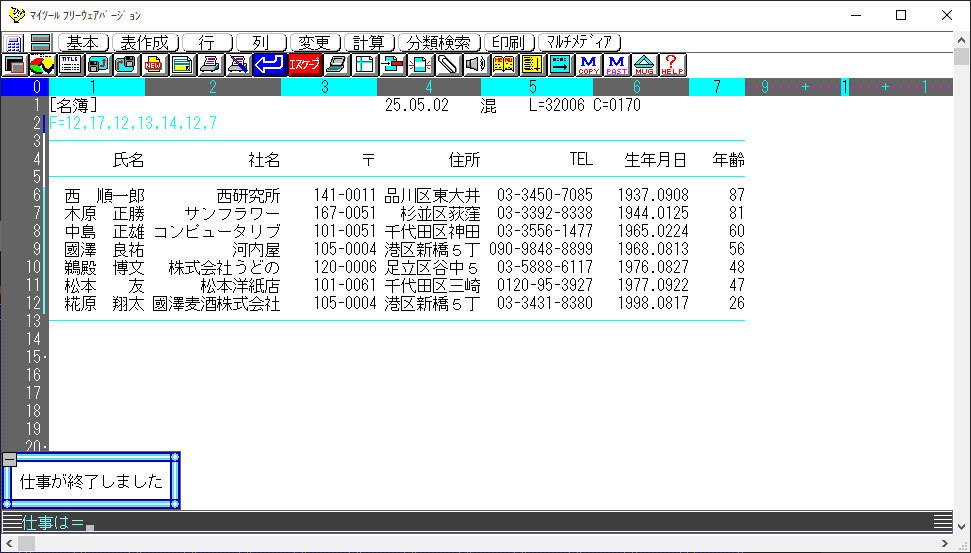
Task: Collapse the 仕事が終了しました message box
Action: (x=9, y=459)
